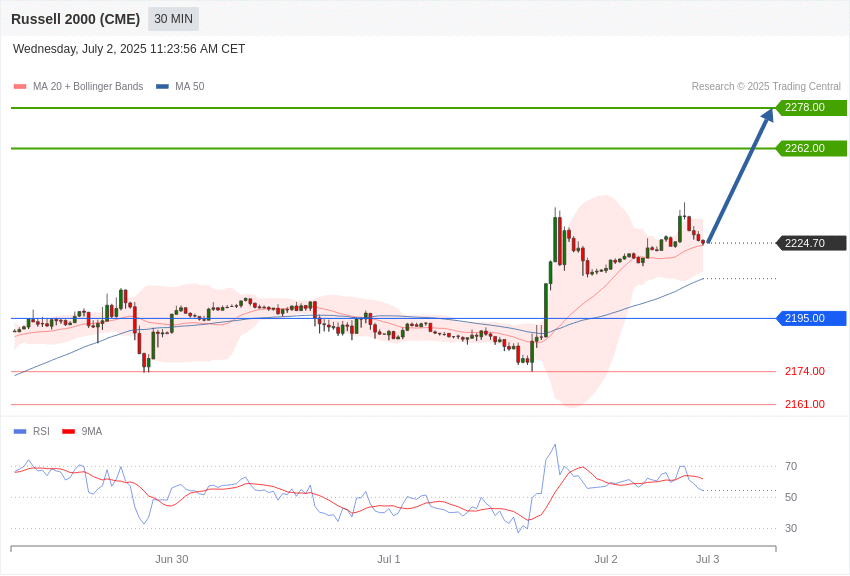Click the 30 MIN timeframe badge
The image size is (850, 576).
tap(173, 19)
